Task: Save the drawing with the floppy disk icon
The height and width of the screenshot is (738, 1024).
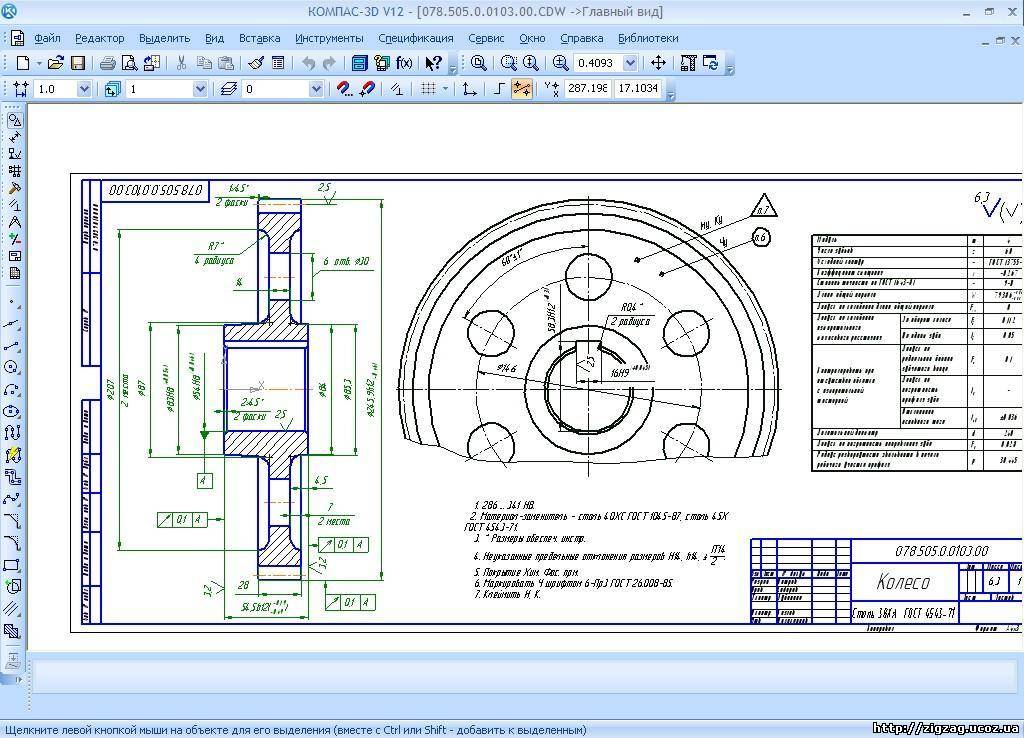Action: point(78,63)
